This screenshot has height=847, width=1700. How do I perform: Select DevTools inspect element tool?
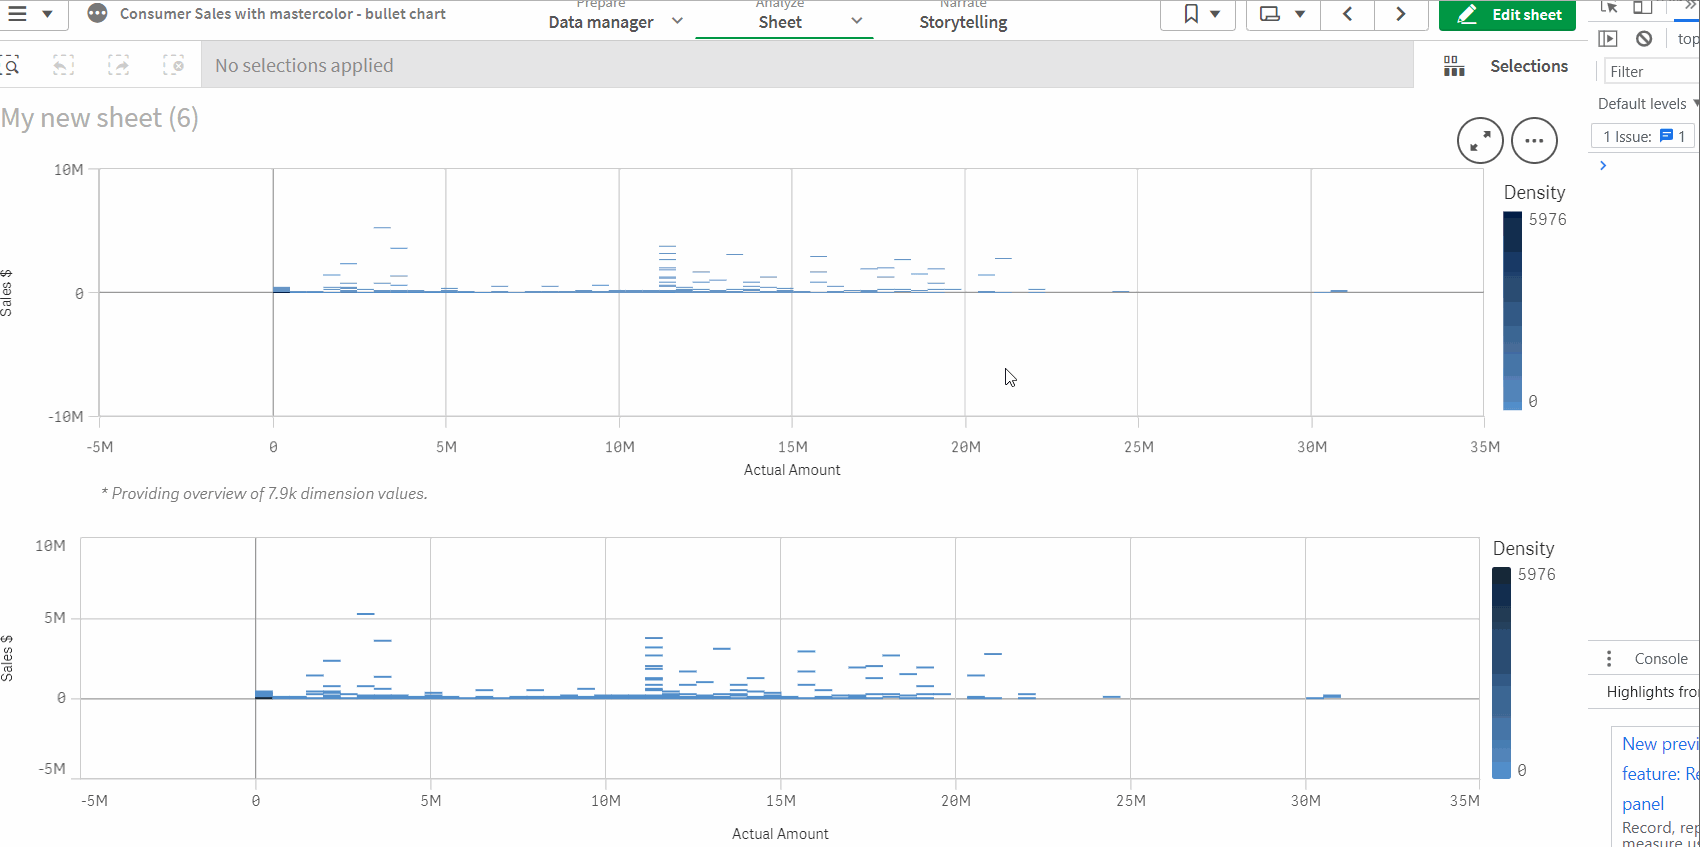coord(1609,7)
